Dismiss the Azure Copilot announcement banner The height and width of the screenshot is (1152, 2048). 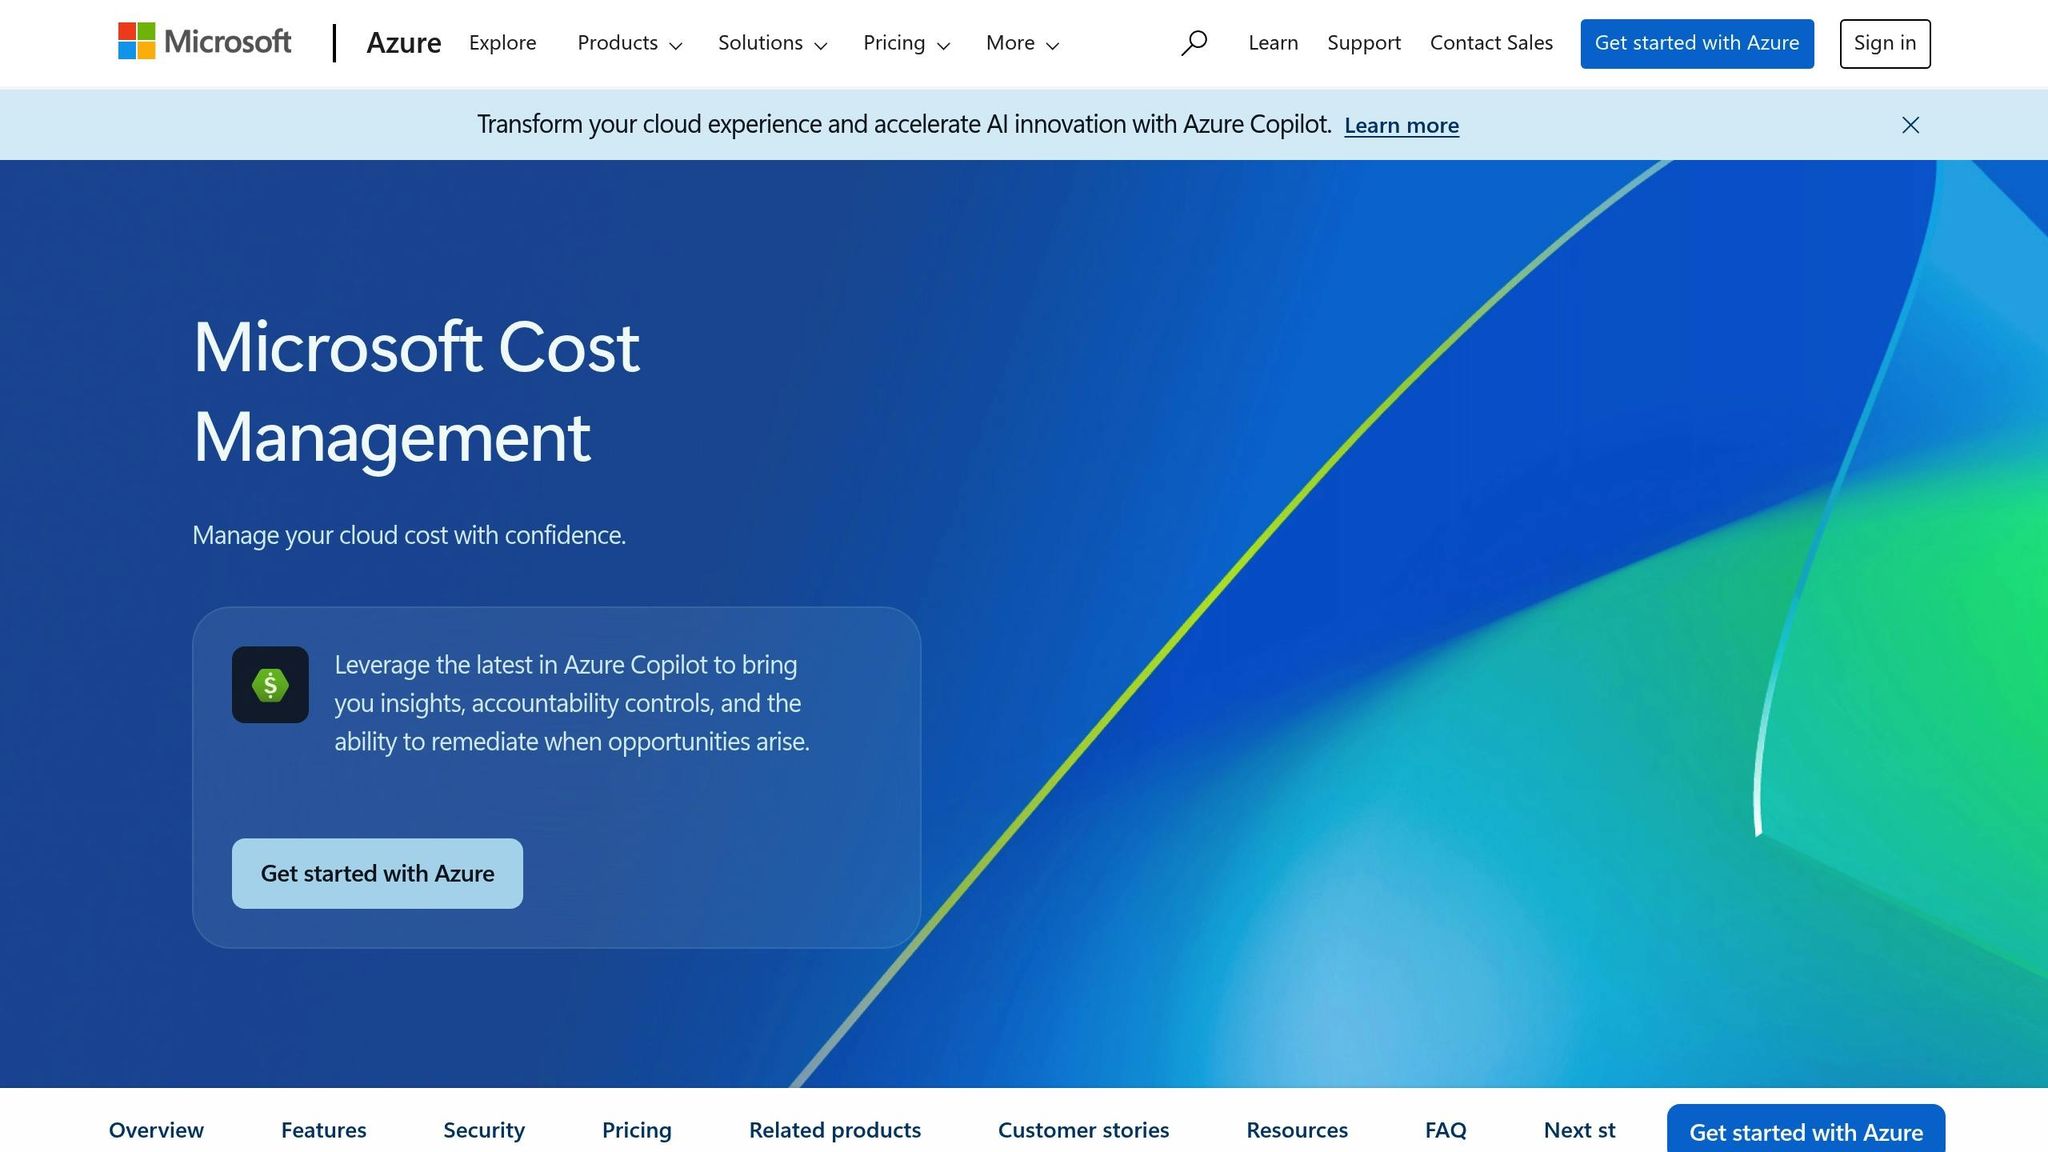pos(1910,125)
